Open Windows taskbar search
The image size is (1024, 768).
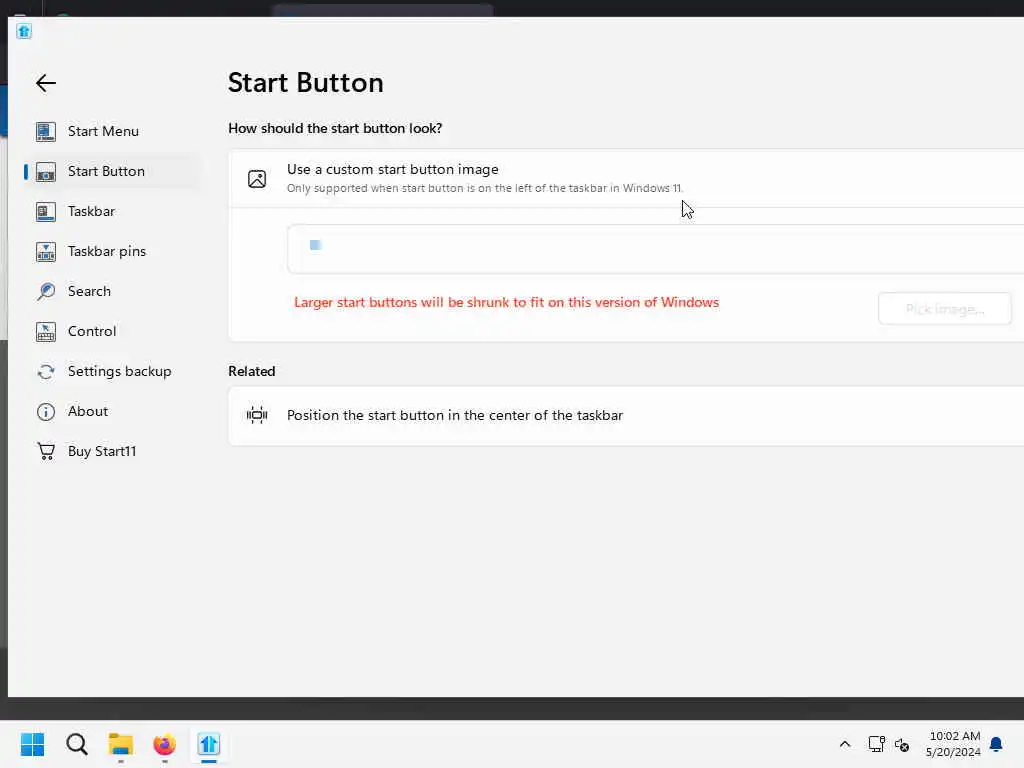pyautogui.click(x=76, y=744)
